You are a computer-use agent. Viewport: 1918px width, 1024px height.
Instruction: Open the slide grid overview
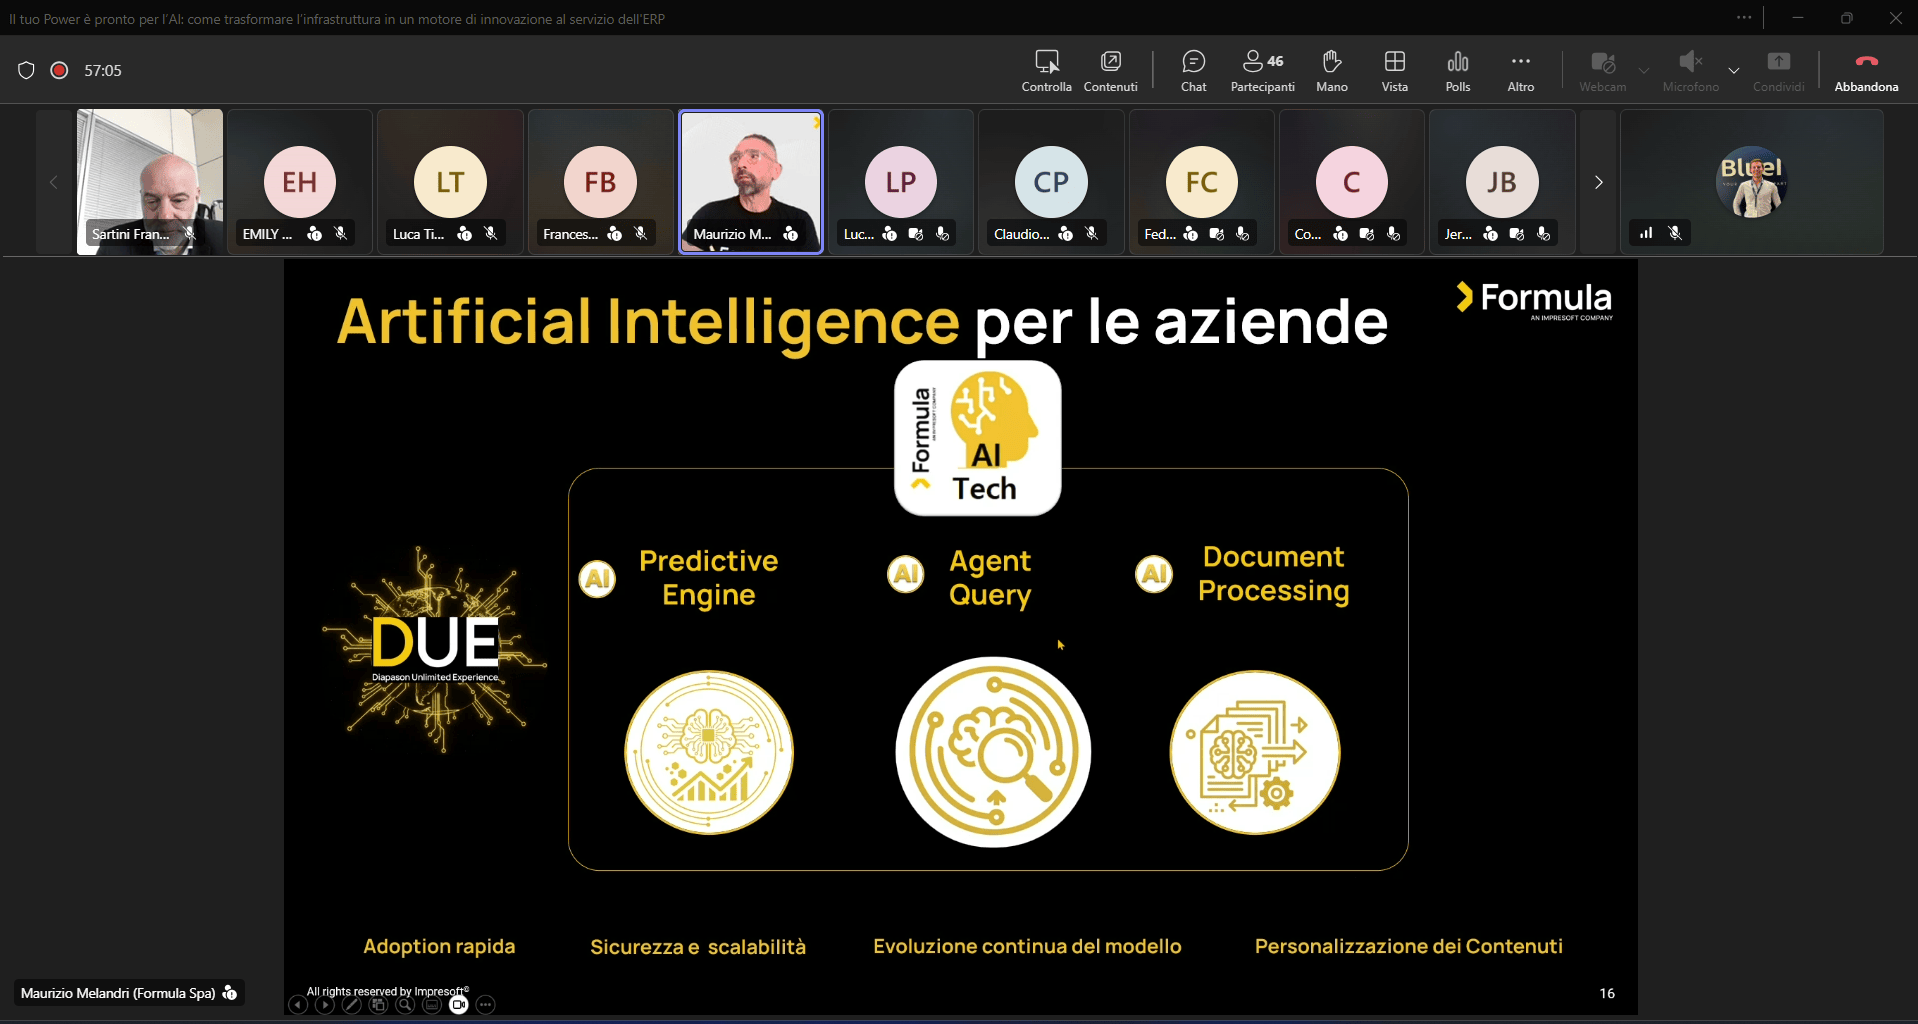point(378,1005)
